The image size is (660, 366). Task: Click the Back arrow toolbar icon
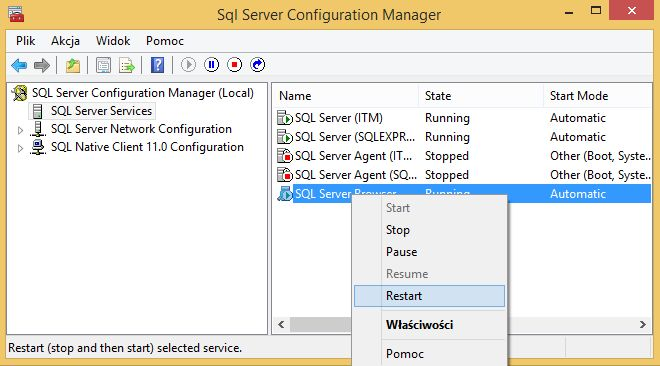point(19,65)
